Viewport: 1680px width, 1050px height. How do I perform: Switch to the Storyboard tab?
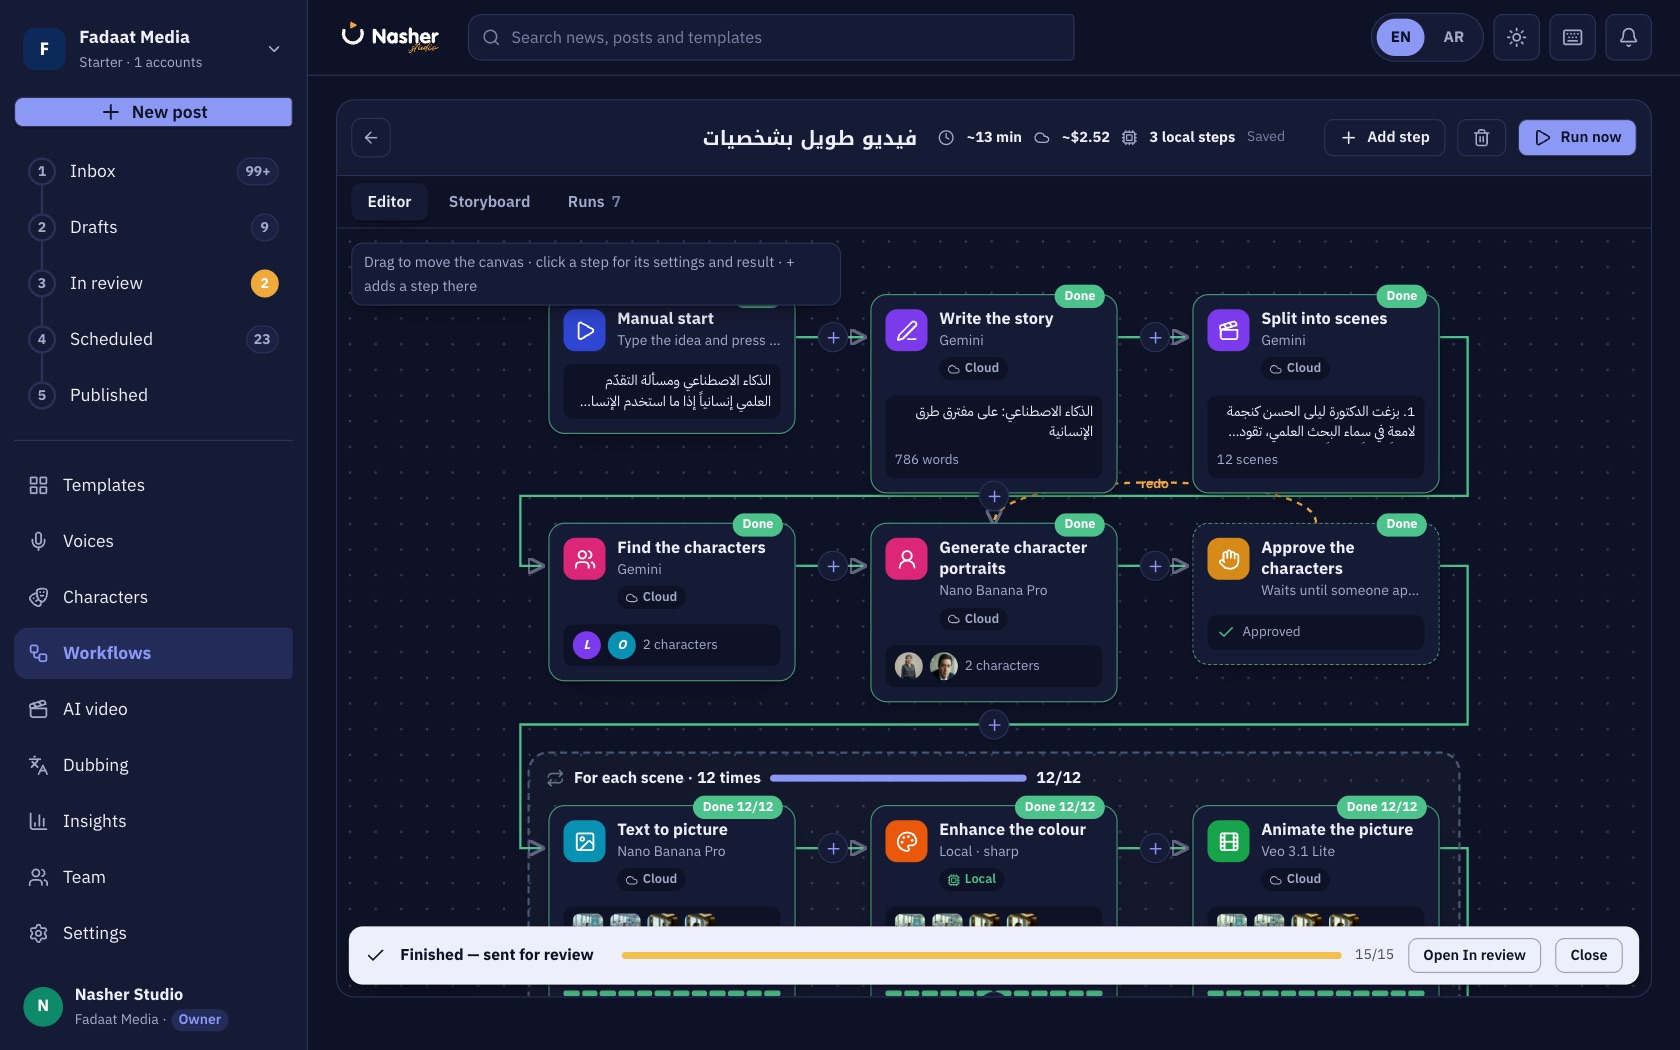point(489,202)
